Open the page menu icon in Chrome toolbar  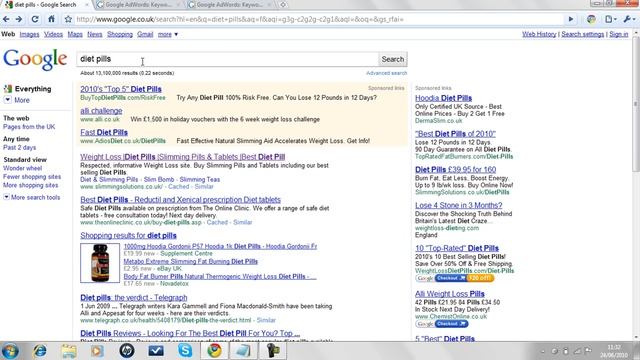(609, 19)
